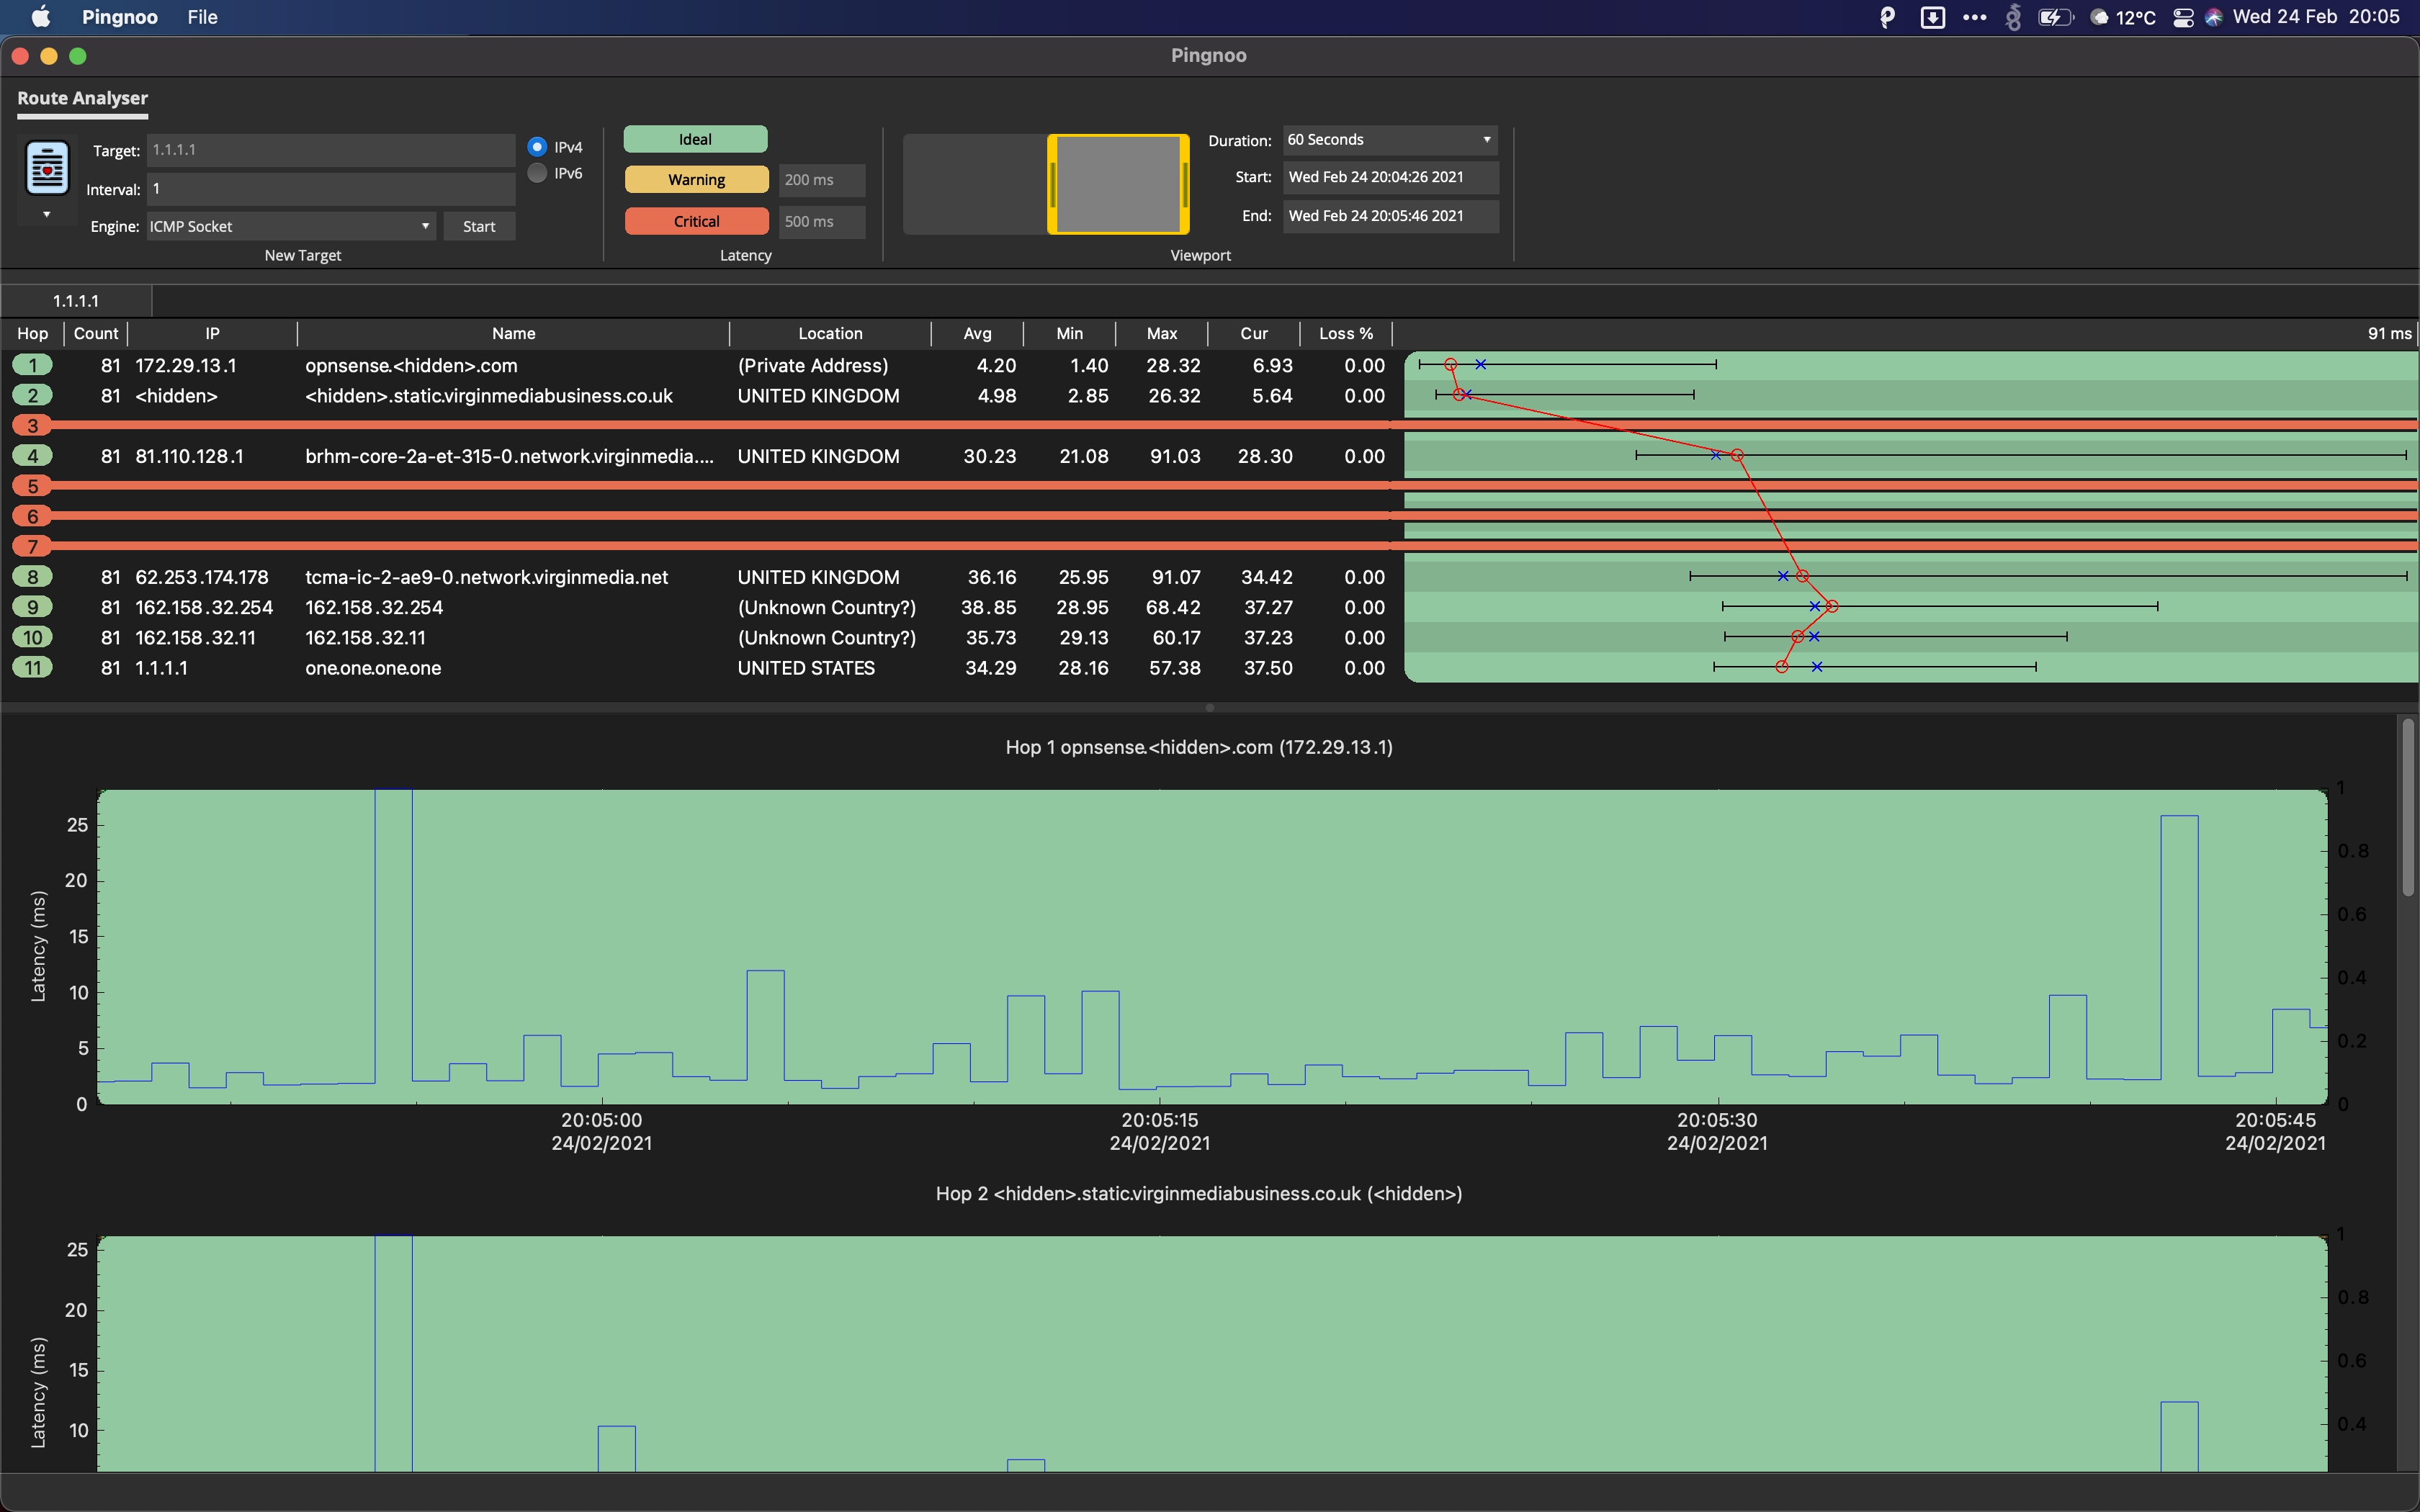Click the Target input field
Screen dimensions: 2420x1512
[x=330, y=150]
